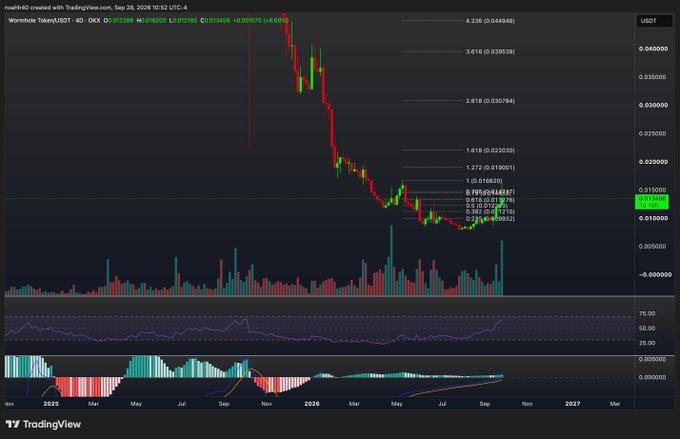Click price axis label 0.035000
This screenshot has height=439, width=680.
pyautogui.click(x=653, y=77)
